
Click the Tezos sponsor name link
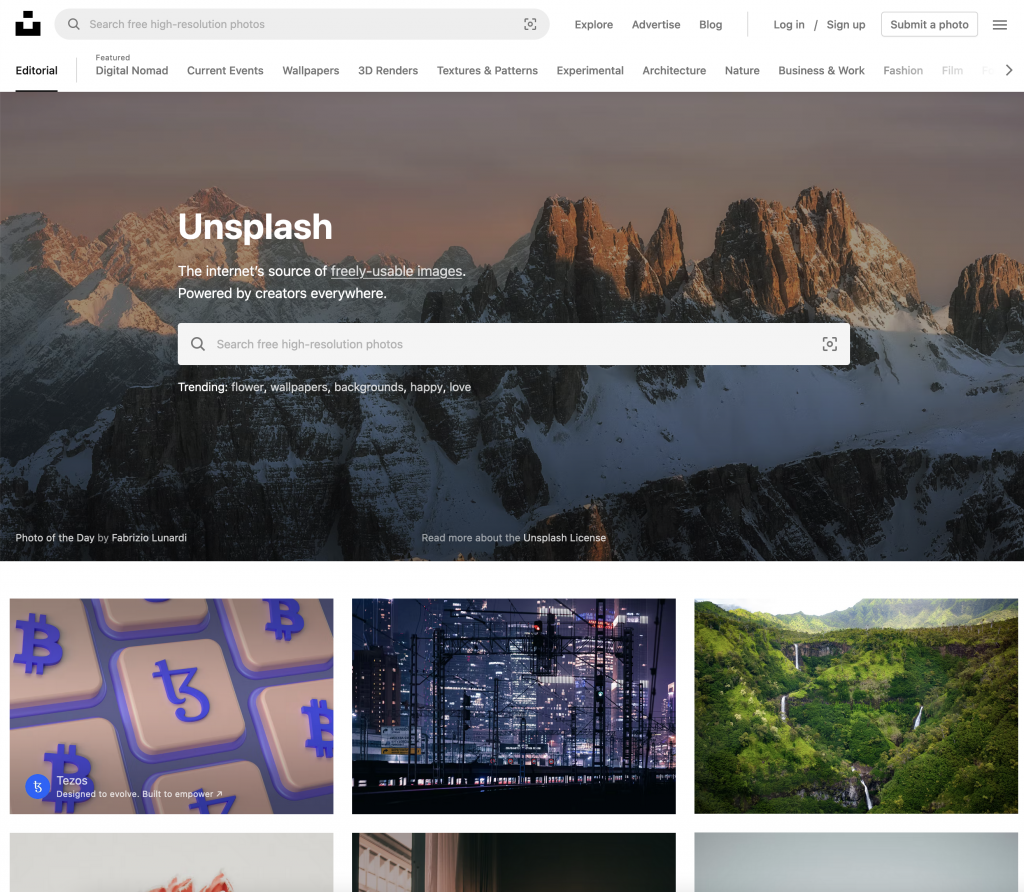point(72,780)
